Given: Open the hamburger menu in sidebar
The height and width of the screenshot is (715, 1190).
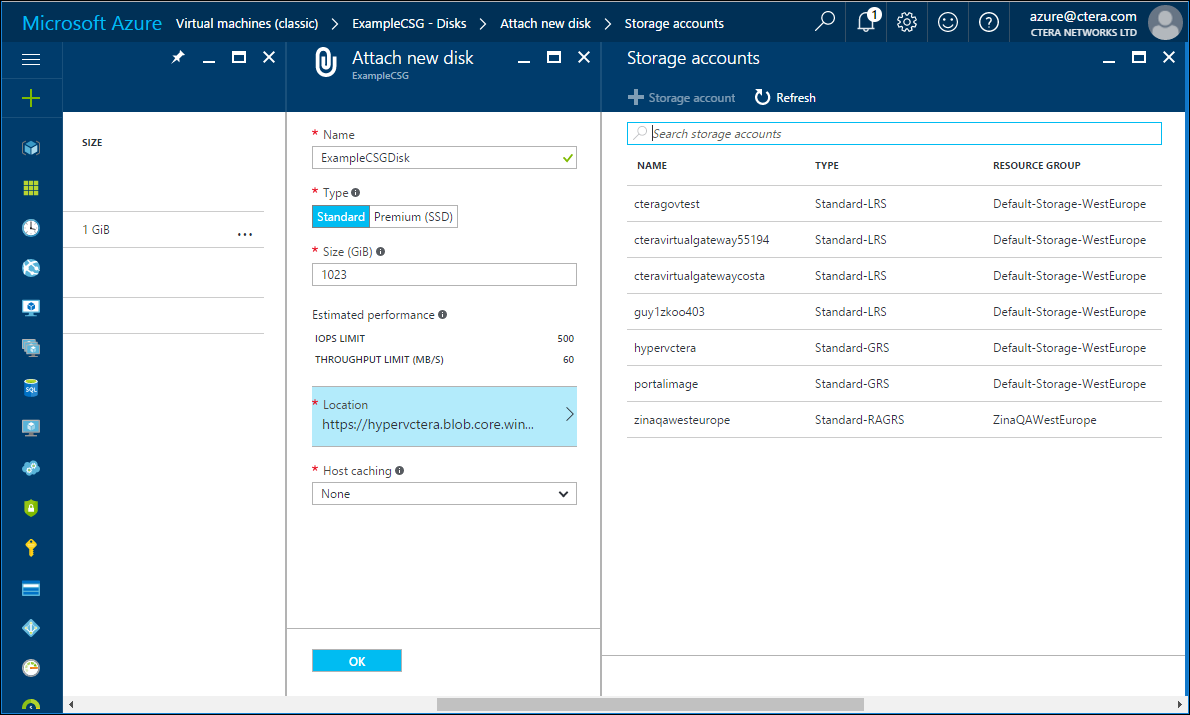Looking at the screenshot, I should pos(31,59).
